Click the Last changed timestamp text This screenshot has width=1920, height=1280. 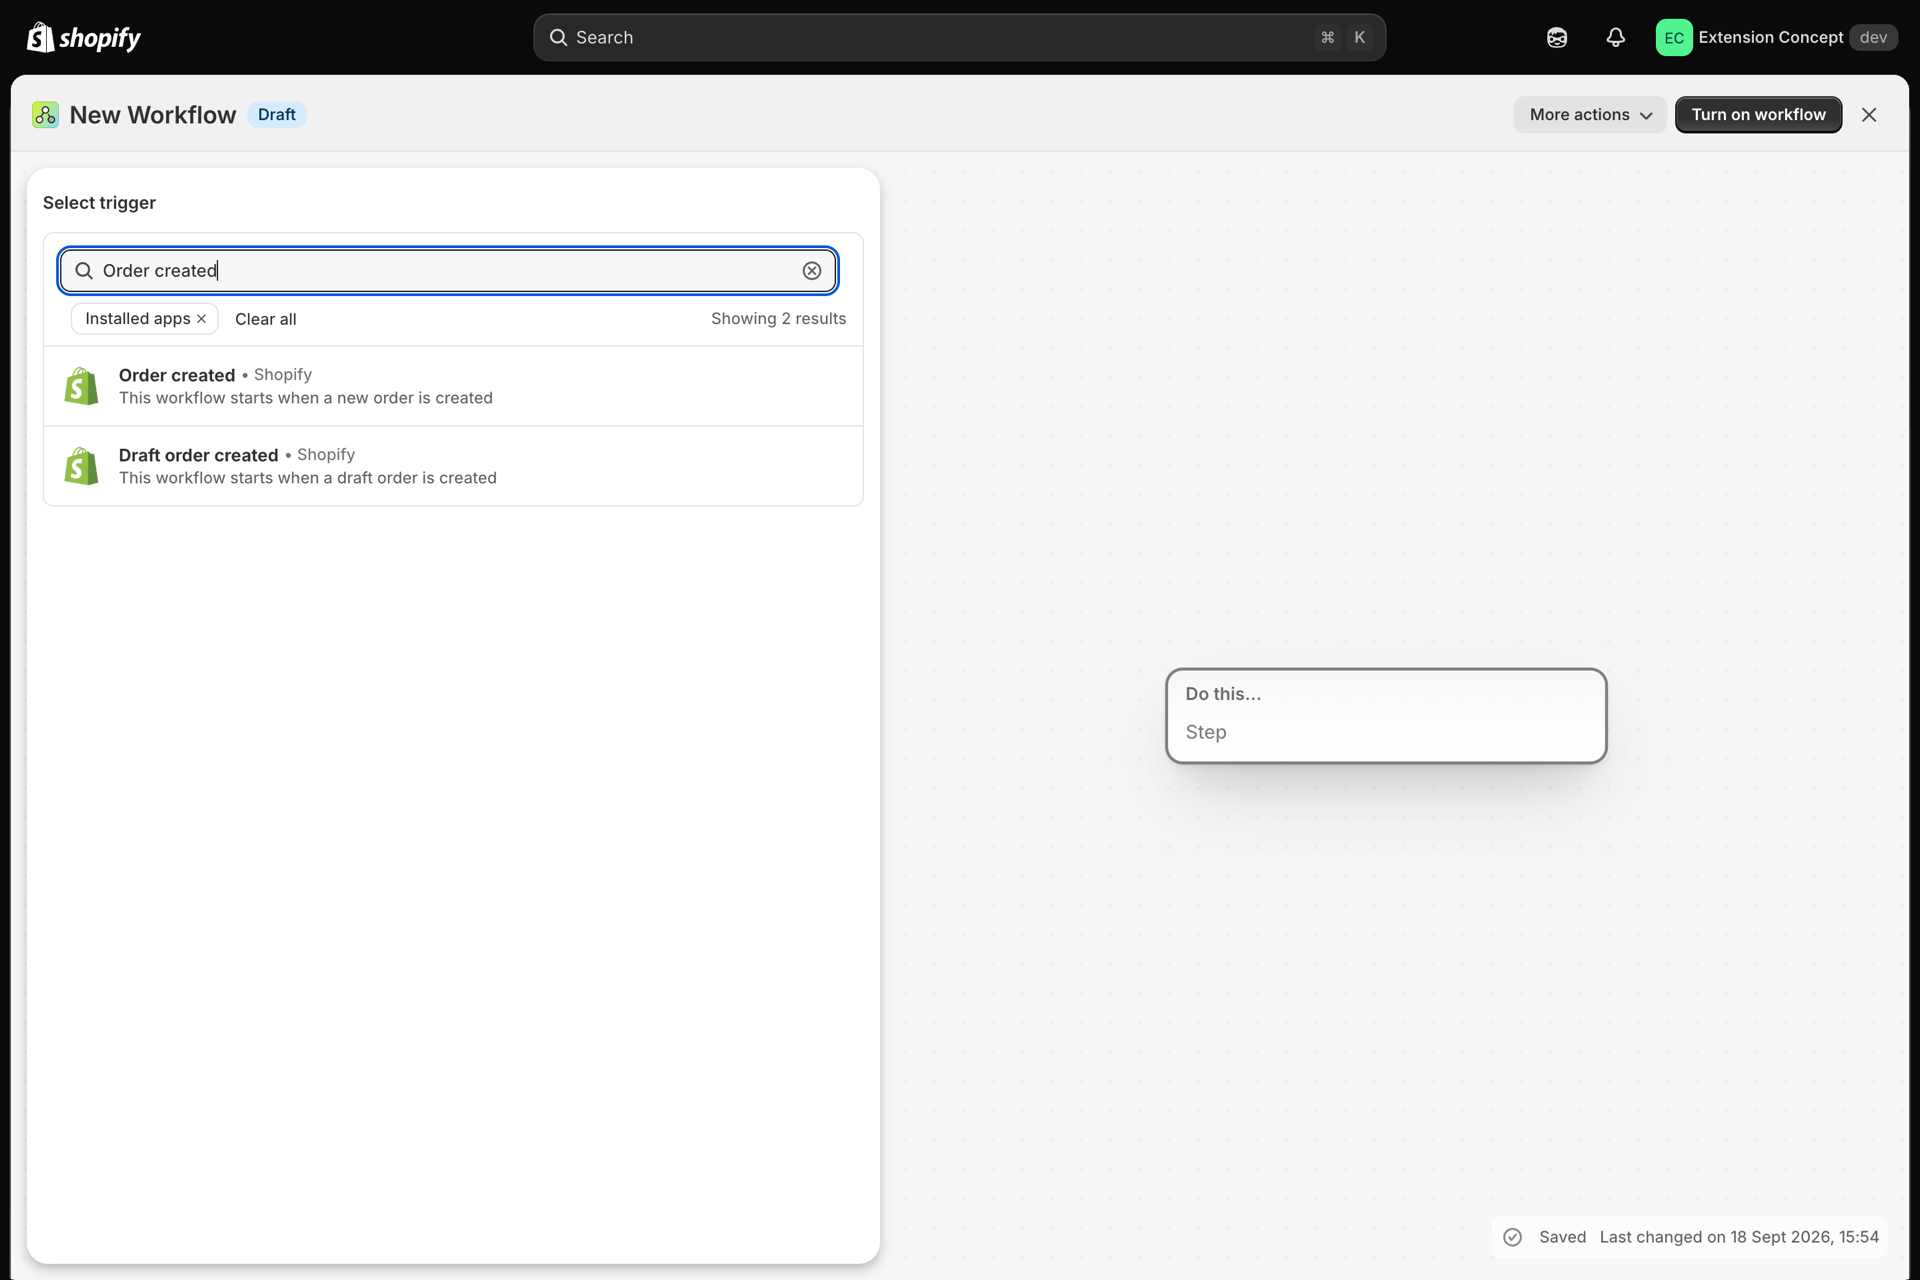[x=1739, y=1237]
